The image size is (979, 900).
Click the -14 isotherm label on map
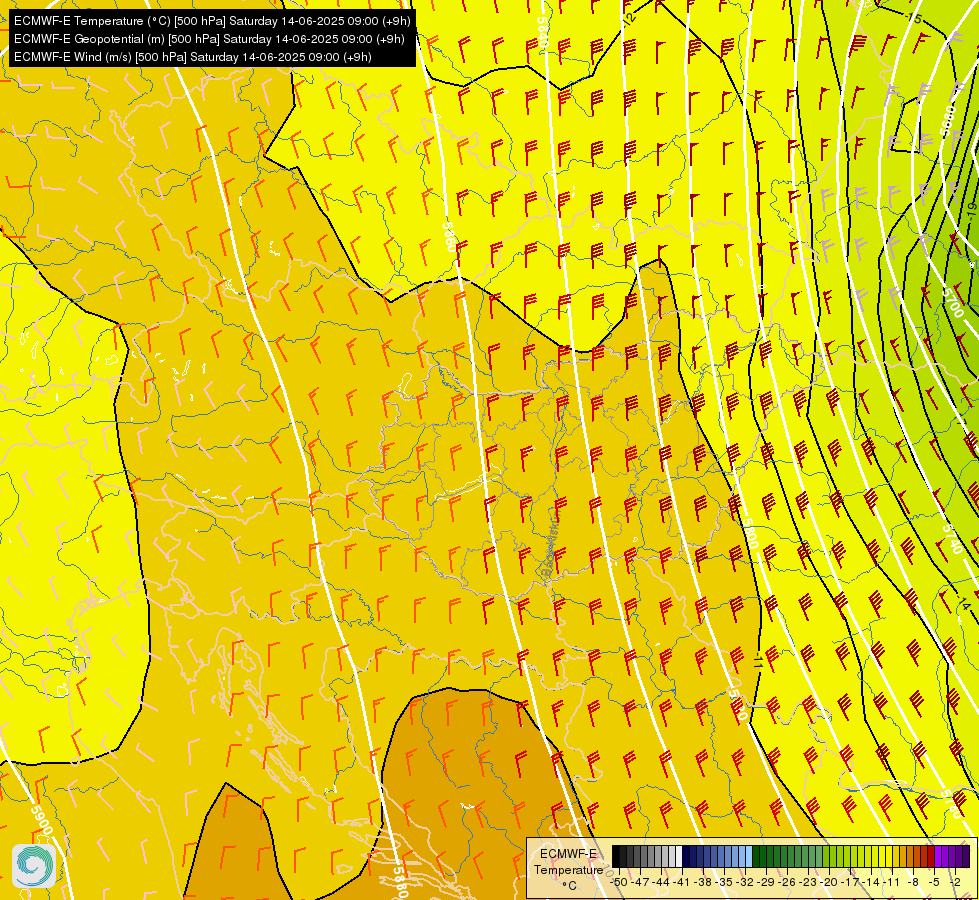(x=962, y=605)
